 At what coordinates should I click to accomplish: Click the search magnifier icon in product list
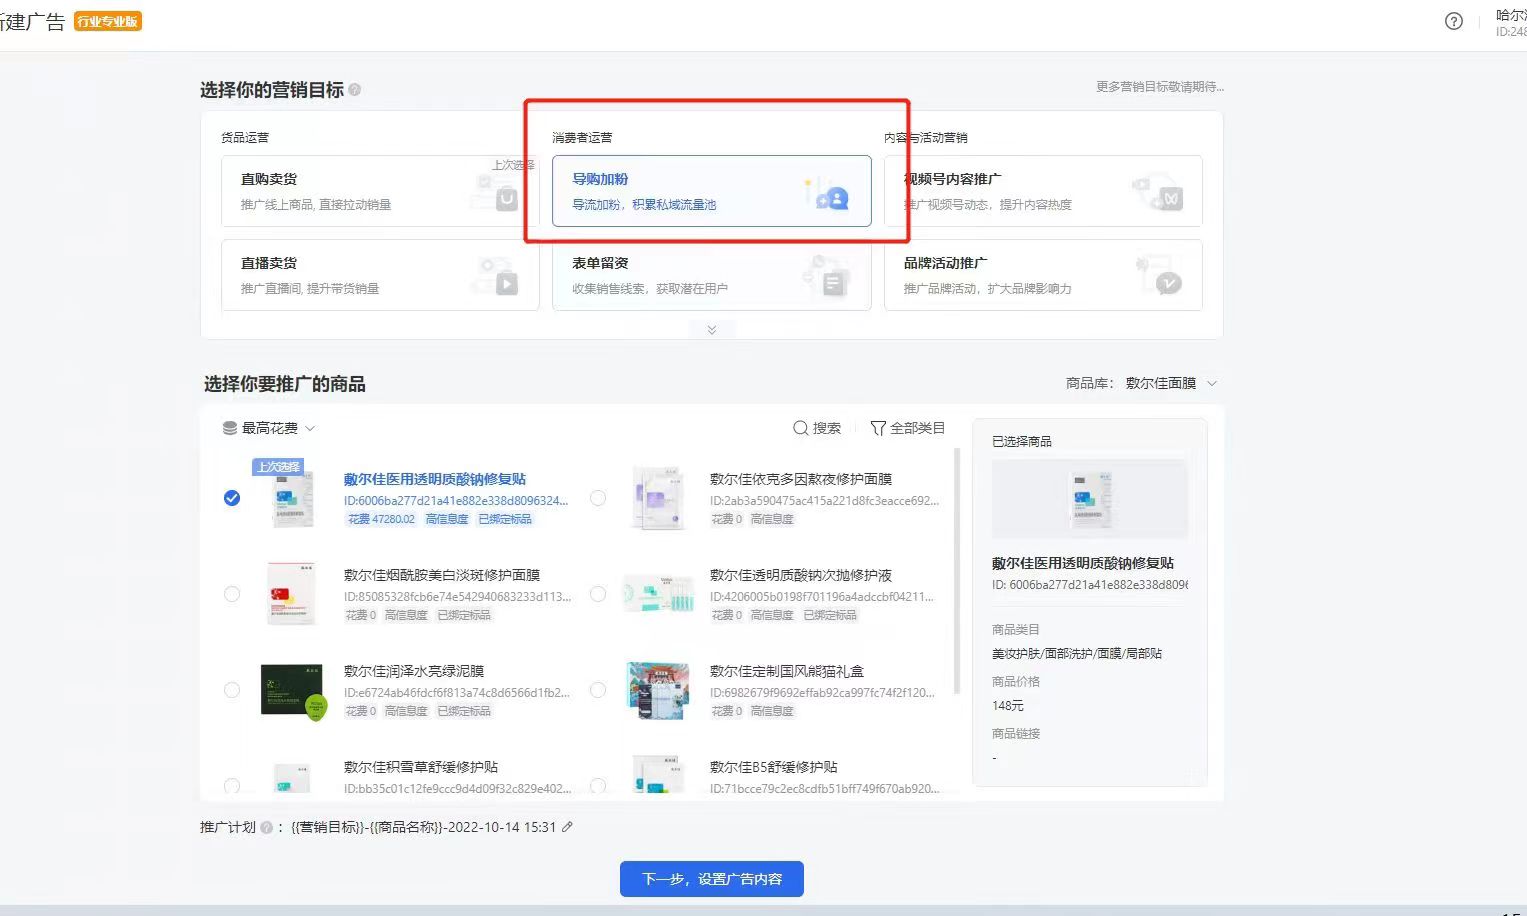[800, 428]
